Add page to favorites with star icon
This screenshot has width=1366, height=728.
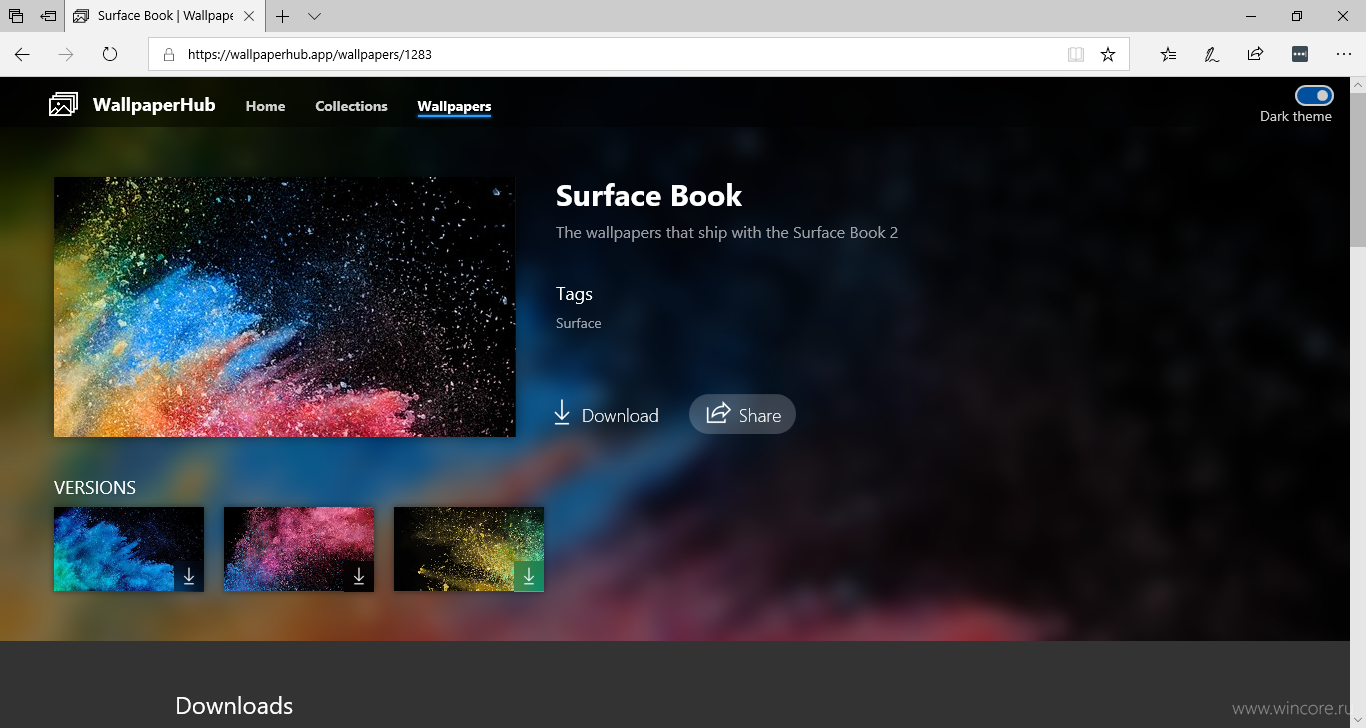coord(1108,54)
